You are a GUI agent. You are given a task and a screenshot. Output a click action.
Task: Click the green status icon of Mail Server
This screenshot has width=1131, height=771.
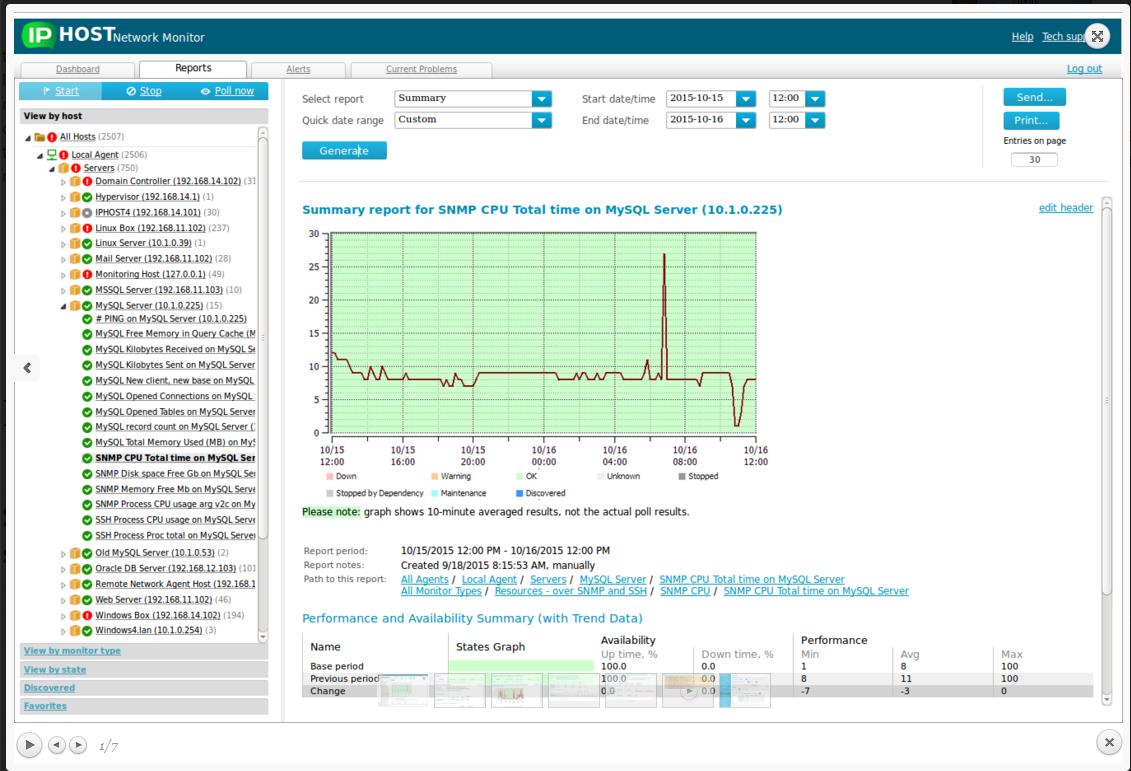click(x=87, y=259)
